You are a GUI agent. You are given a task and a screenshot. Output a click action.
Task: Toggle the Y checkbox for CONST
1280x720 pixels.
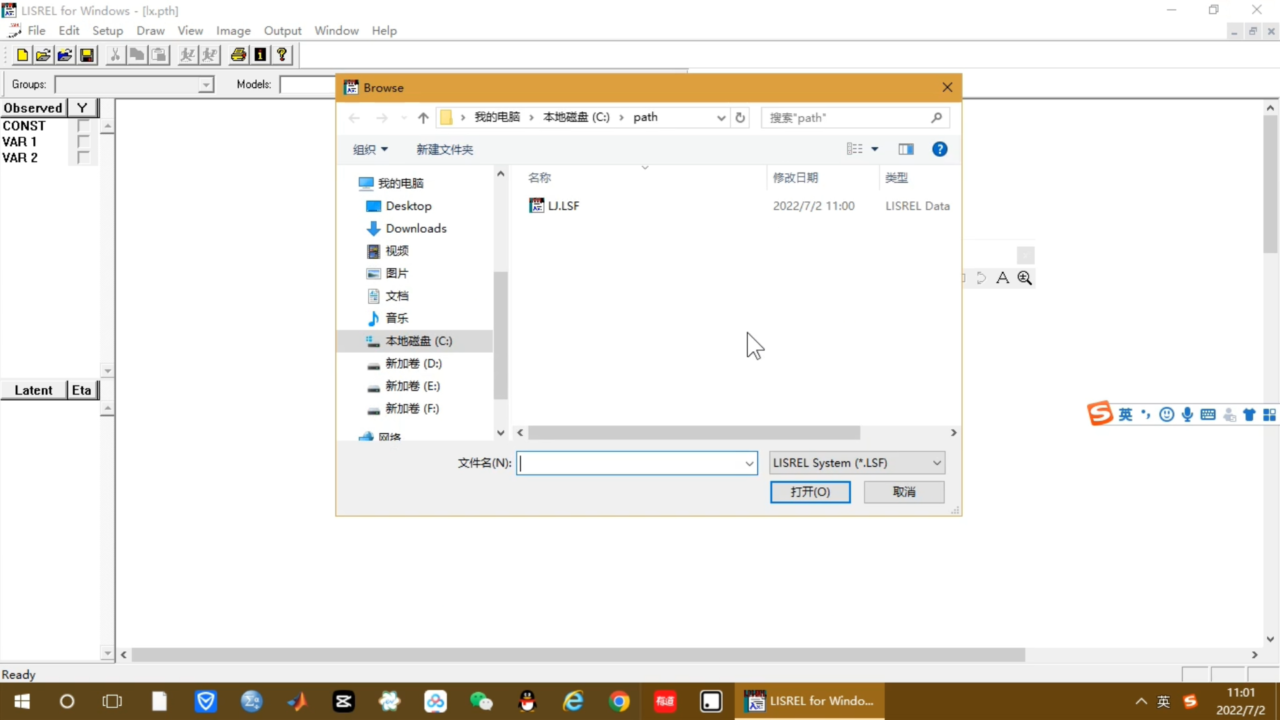(x=83, y=126)
